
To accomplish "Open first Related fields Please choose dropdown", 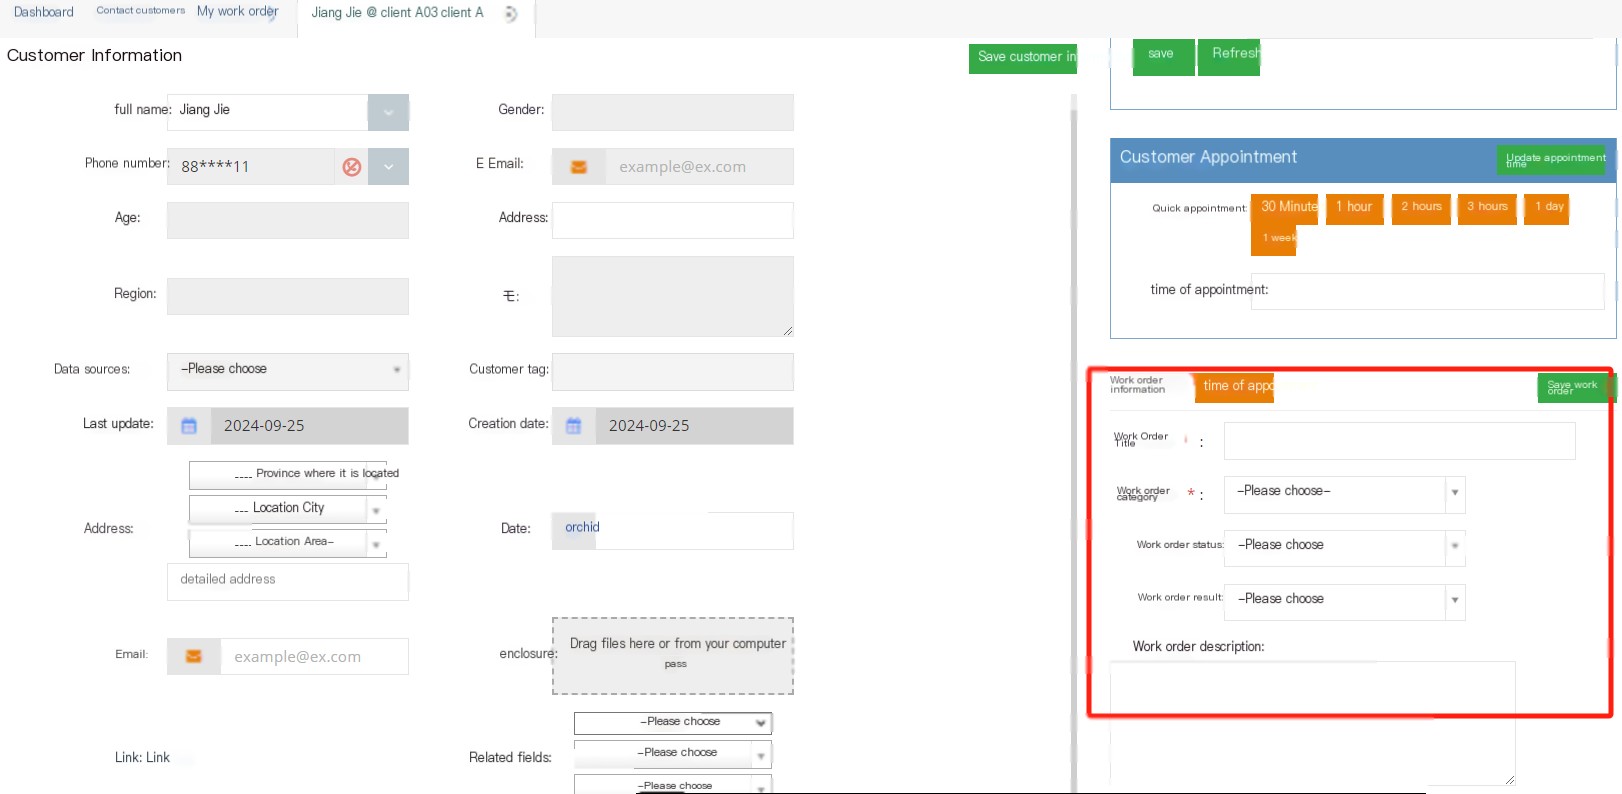I will click(x=673, y=722).
